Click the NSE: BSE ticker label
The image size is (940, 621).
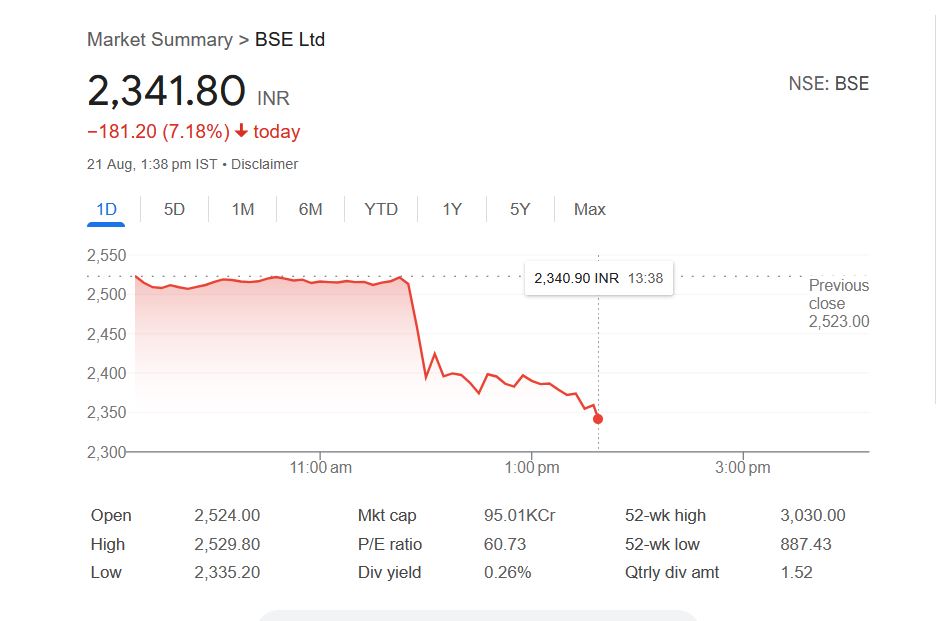pos(828,84)
